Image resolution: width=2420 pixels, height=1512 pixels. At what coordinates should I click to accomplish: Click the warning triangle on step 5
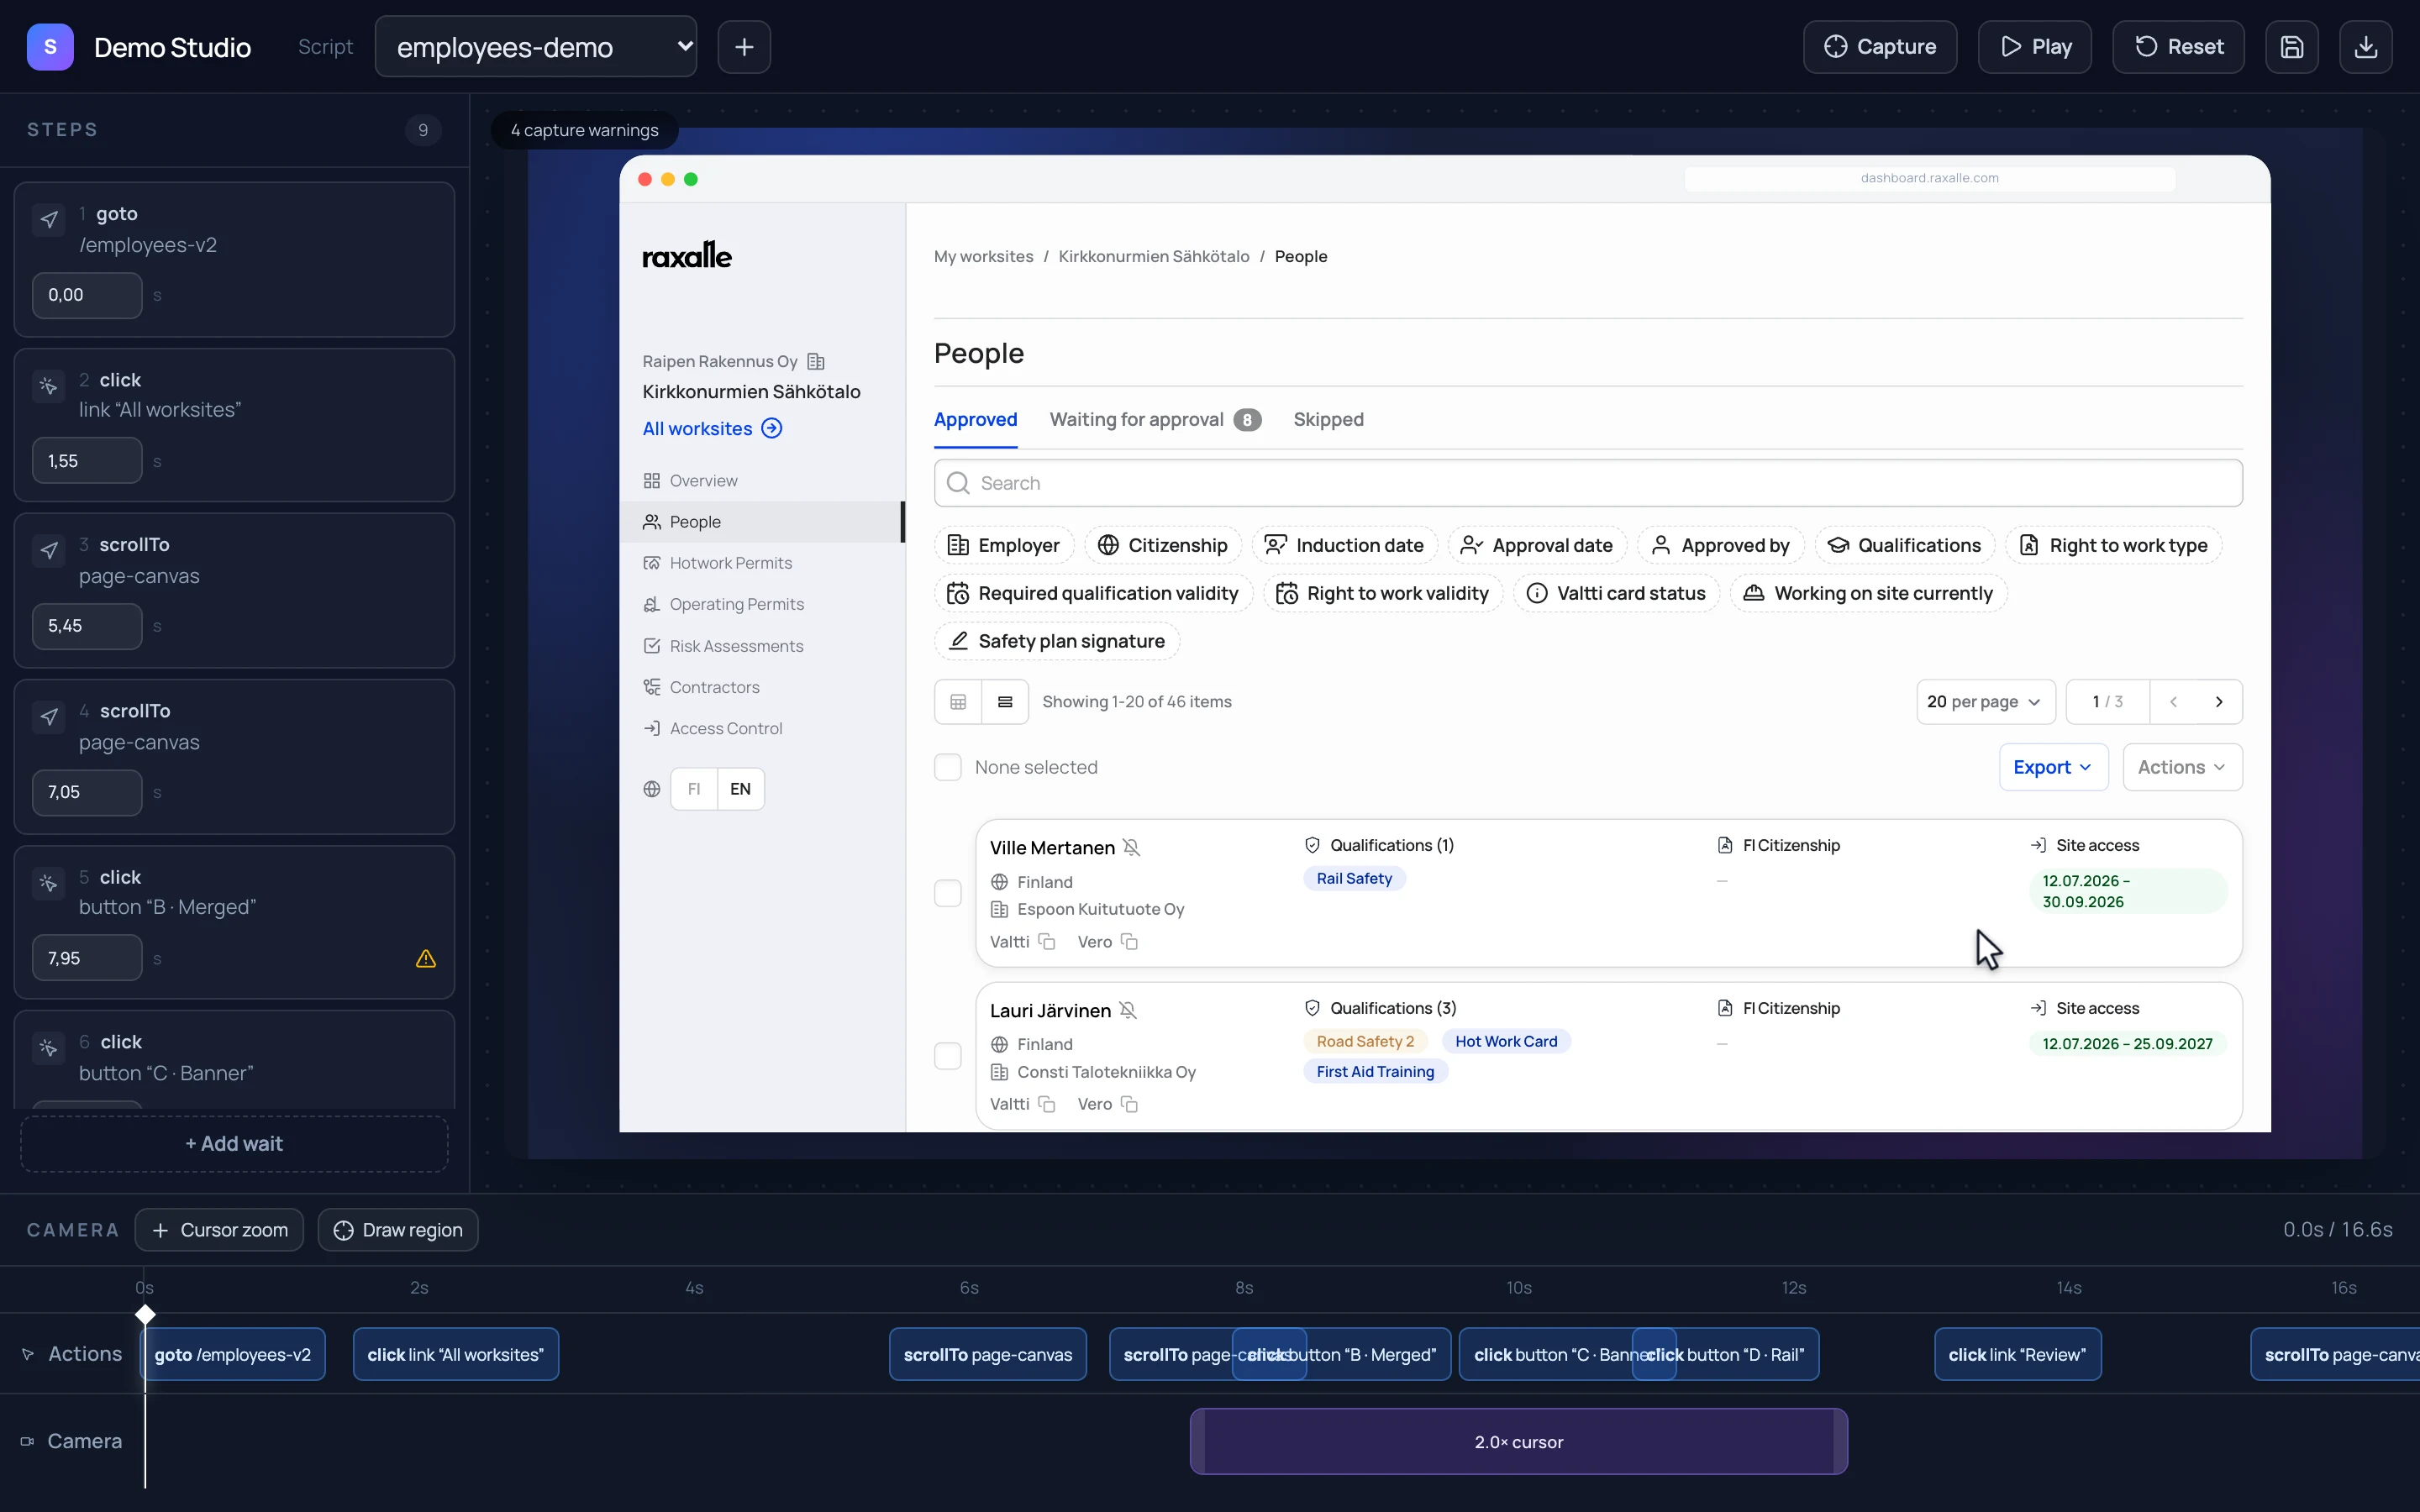click(x=426, y=958)
